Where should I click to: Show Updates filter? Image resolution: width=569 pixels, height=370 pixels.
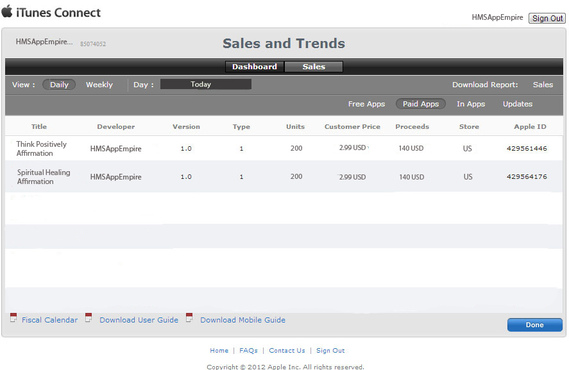click(517, 104)
